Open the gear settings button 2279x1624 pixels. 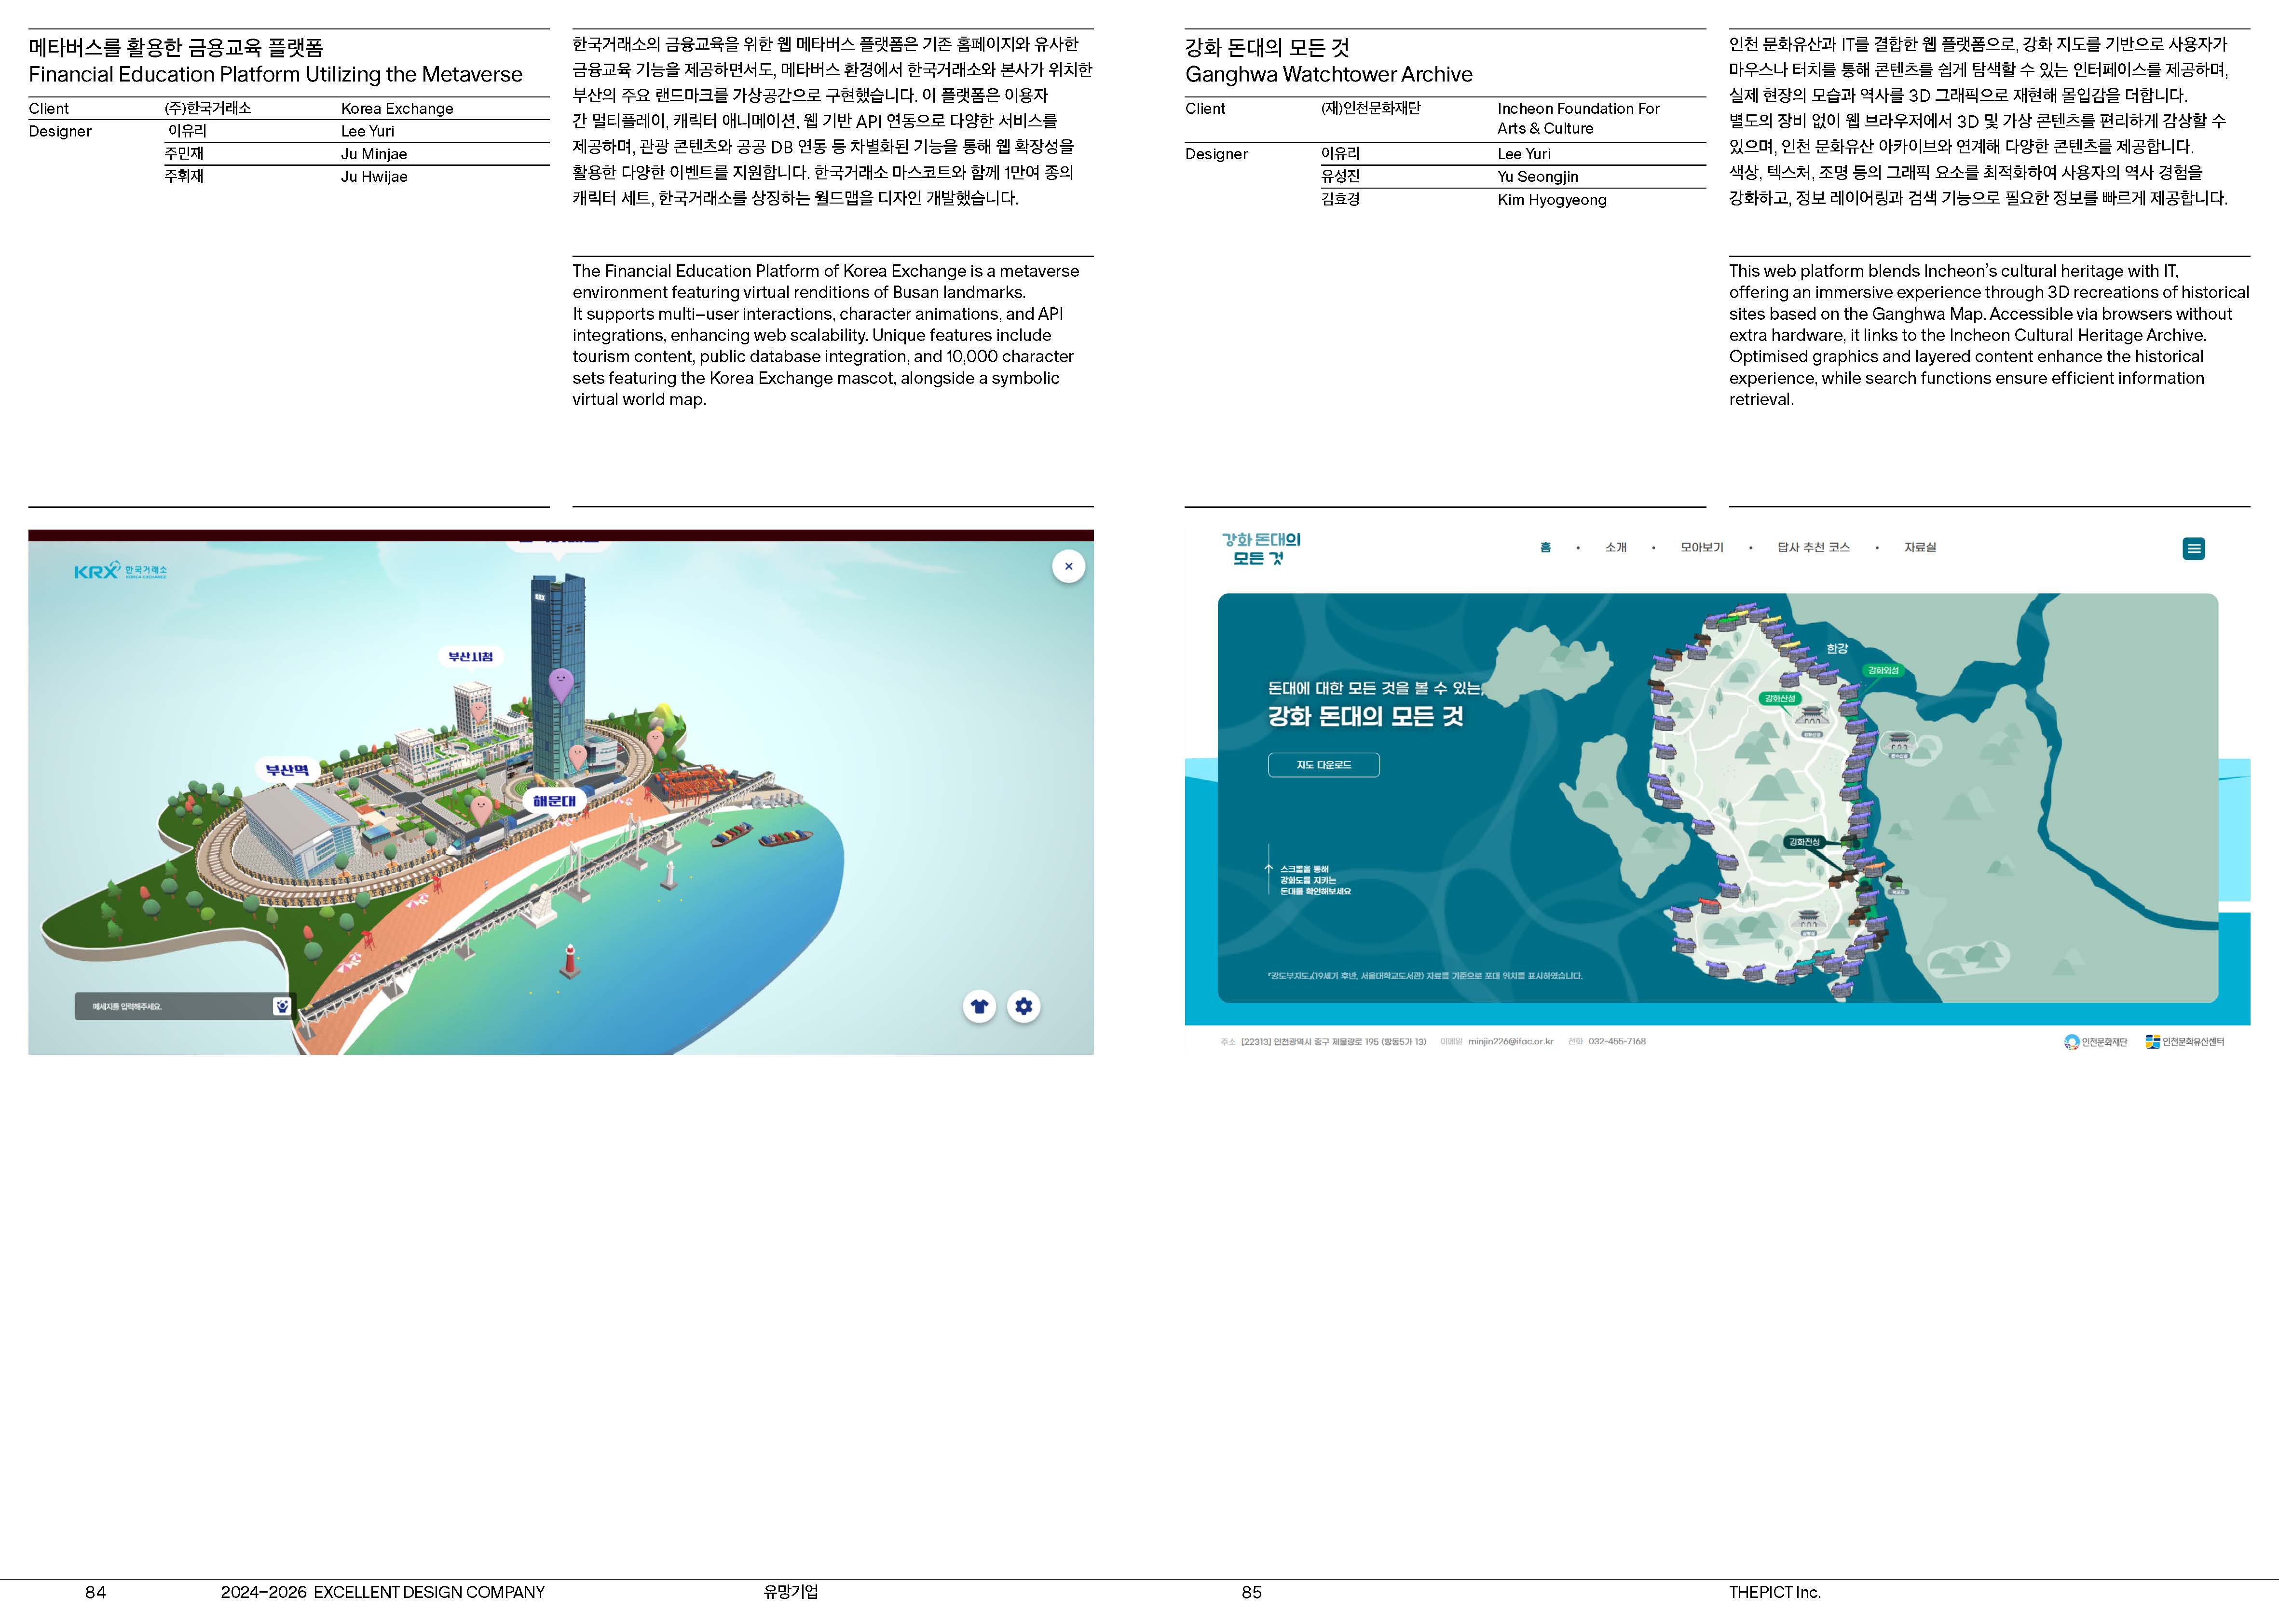point(1023,1006)
